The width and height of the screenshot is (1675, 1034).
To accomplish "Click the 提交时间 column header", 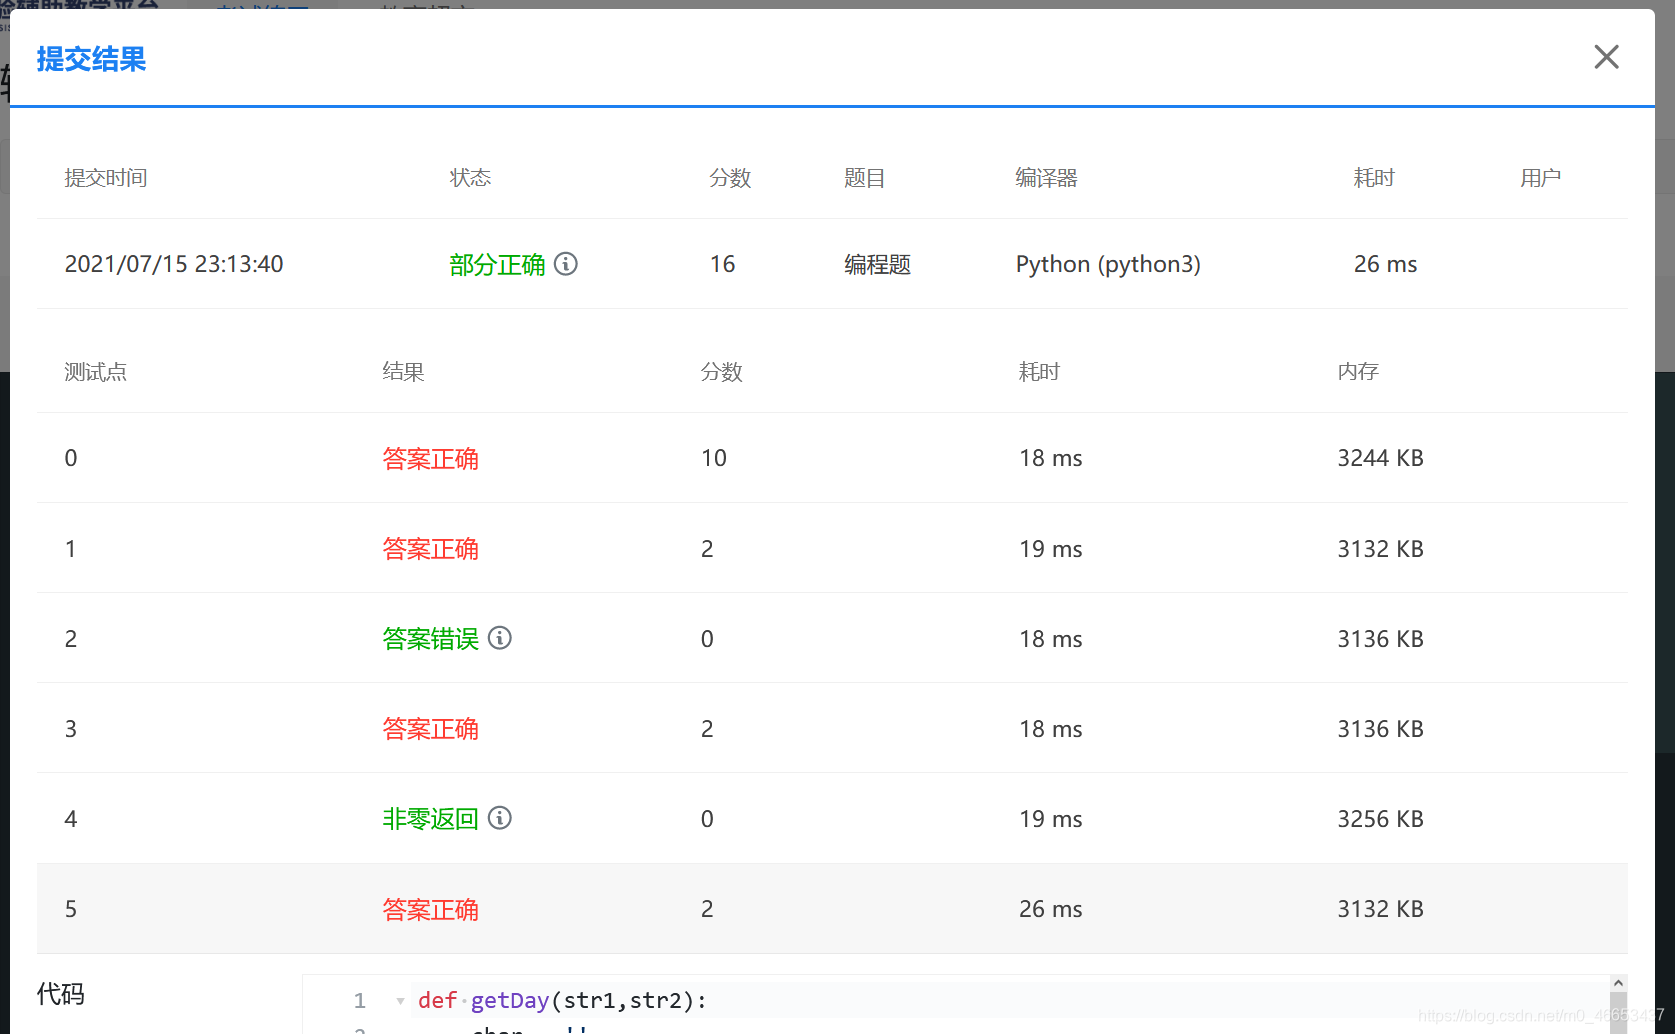I will [106, 178].
